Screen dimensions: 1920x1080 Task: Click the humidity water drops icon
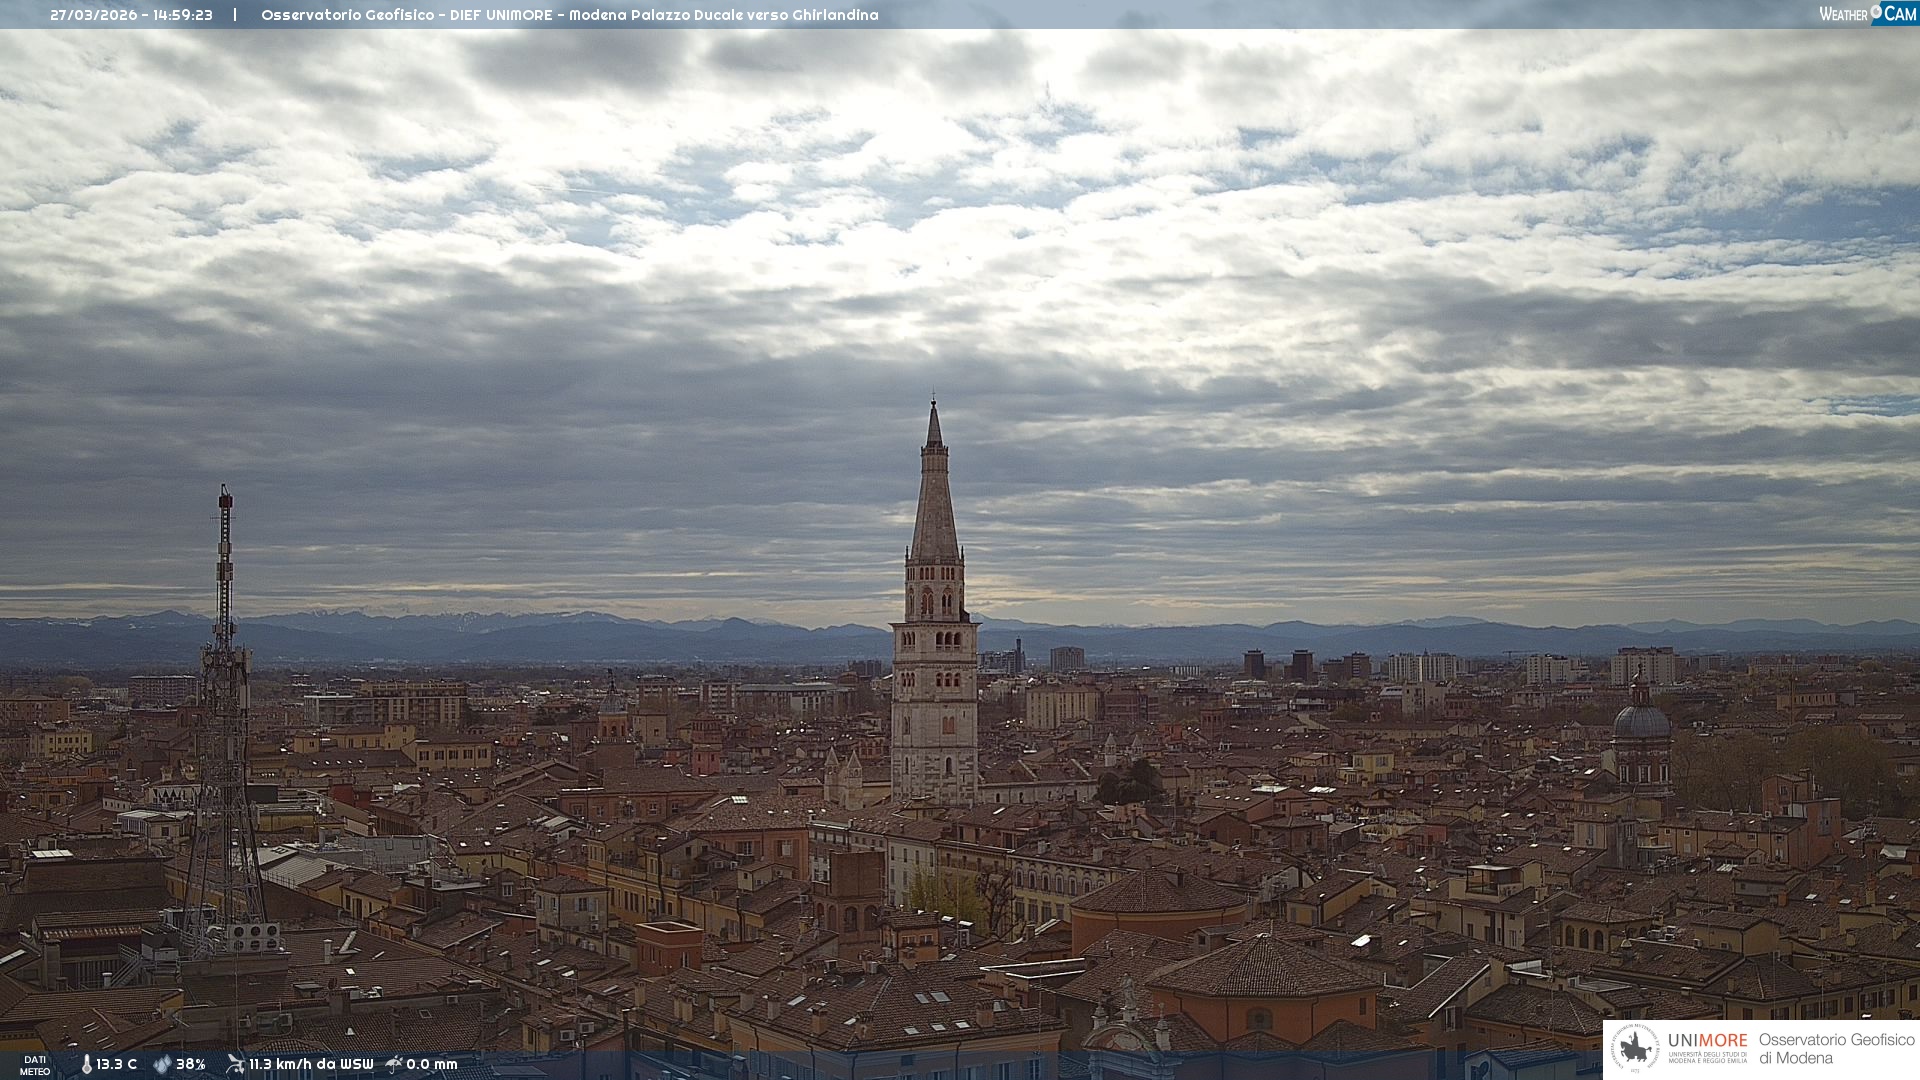[162, 1064]
